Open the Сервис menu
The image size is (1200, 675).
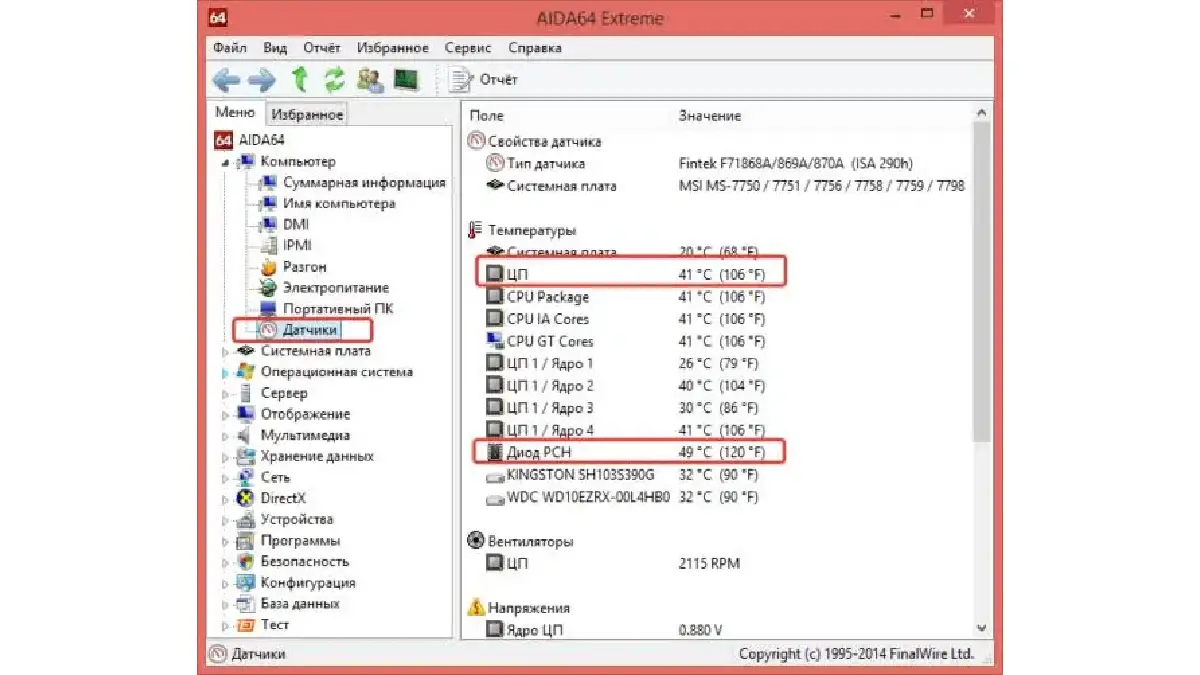click(x=467, y=48)
